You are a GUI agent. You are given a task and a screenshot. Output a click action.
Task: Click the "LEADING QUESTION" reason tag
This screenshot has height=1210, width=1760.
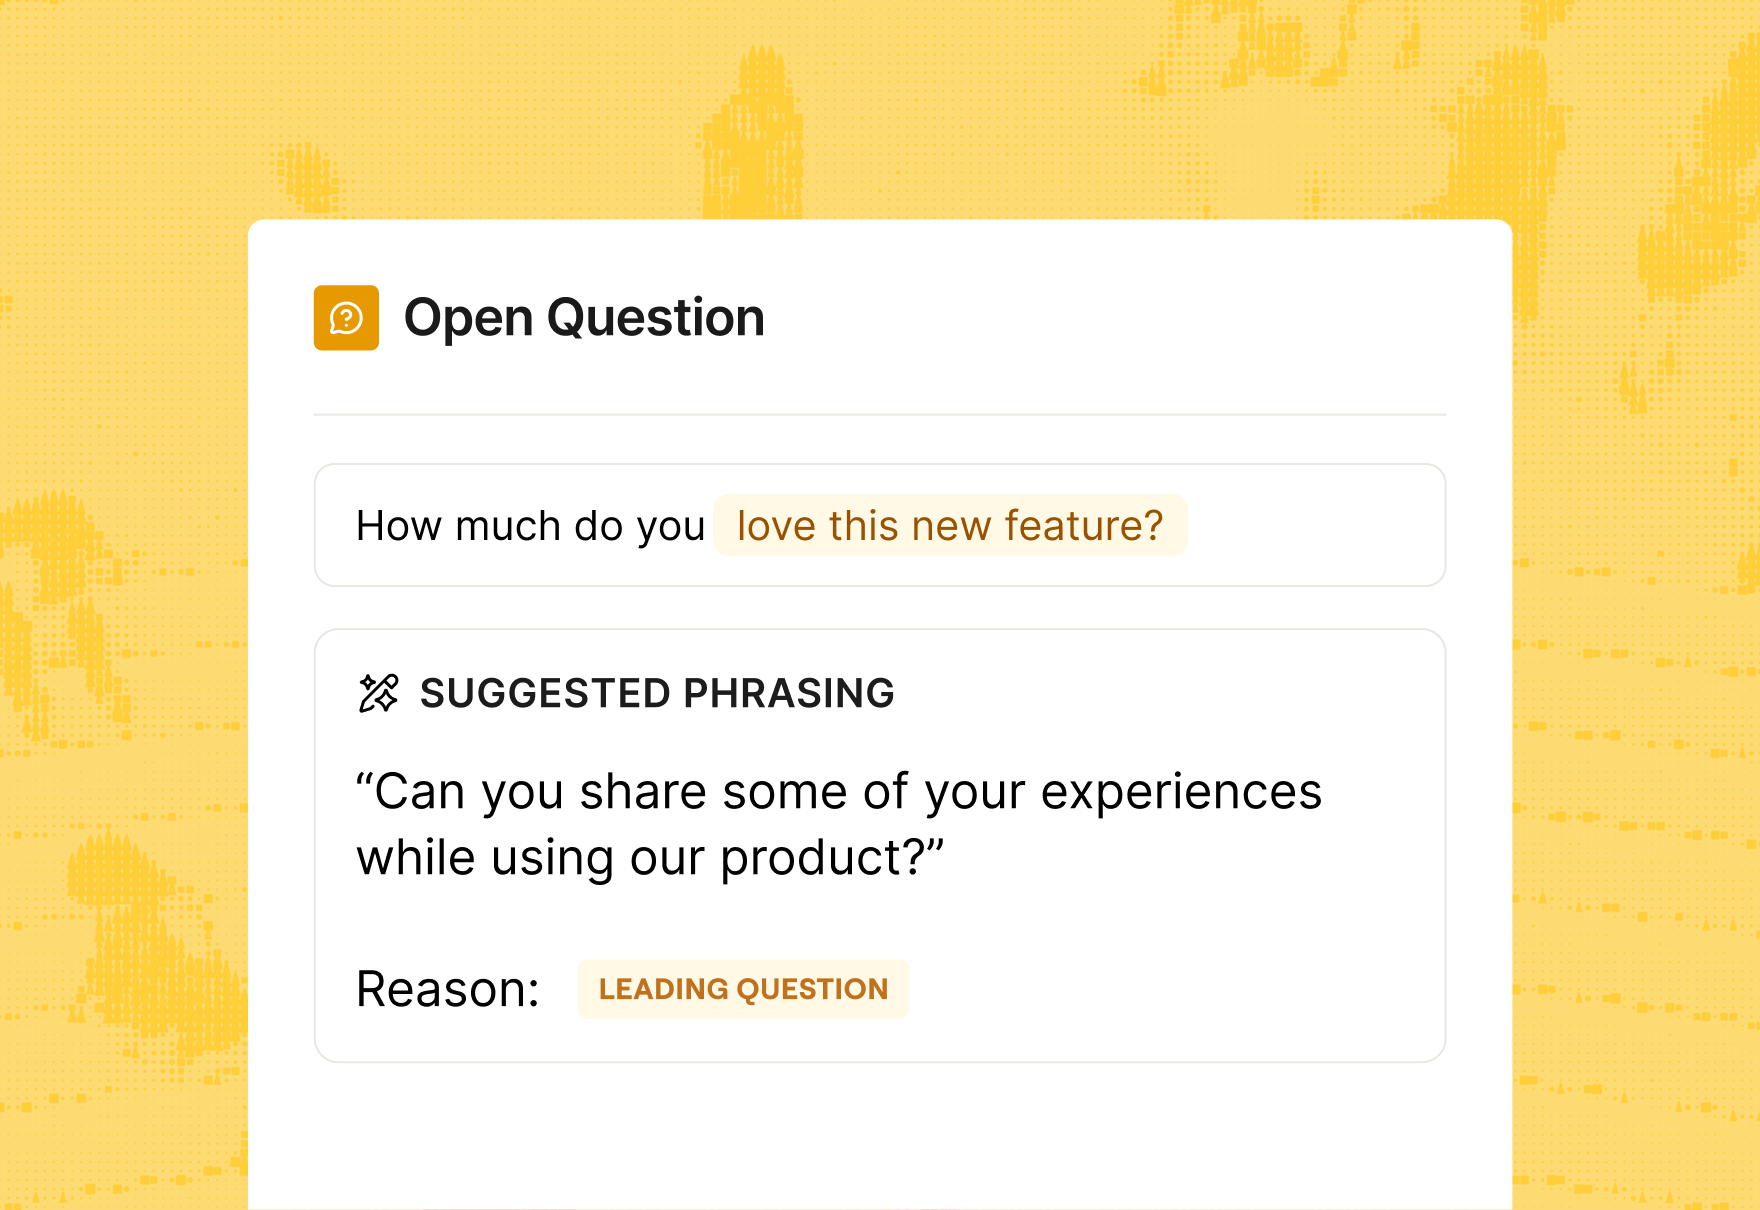coord(743,989)
